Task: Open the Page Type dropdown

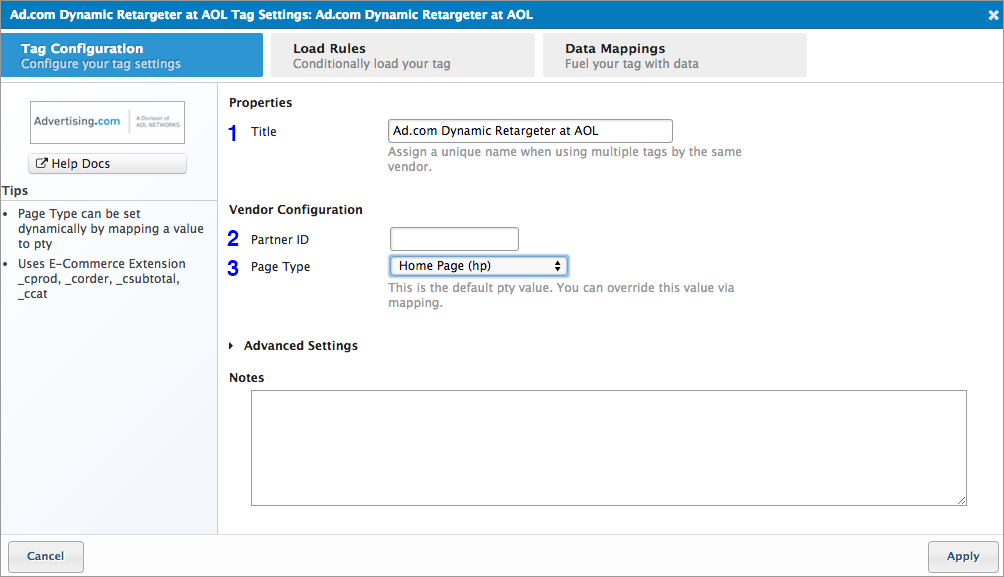Action: pos(478,266)
